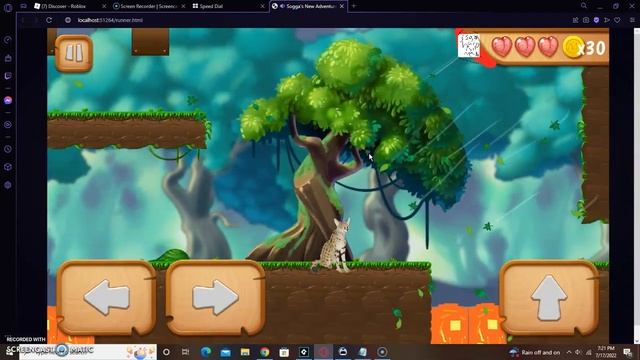This screenshot has width=640, height=360.
Task: Tap the up arrow jump button
Action: pos(549,297)
